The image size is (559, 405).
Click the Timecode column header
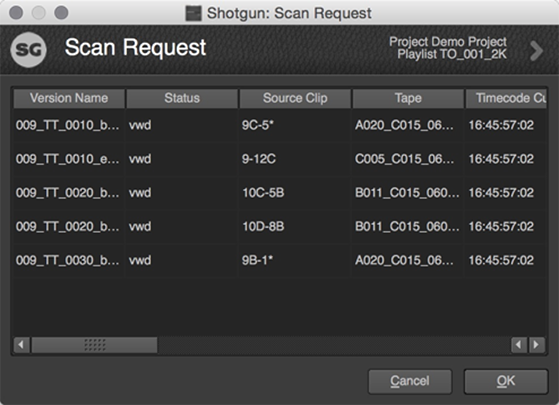pyautogui.click(x=506, y=98)
